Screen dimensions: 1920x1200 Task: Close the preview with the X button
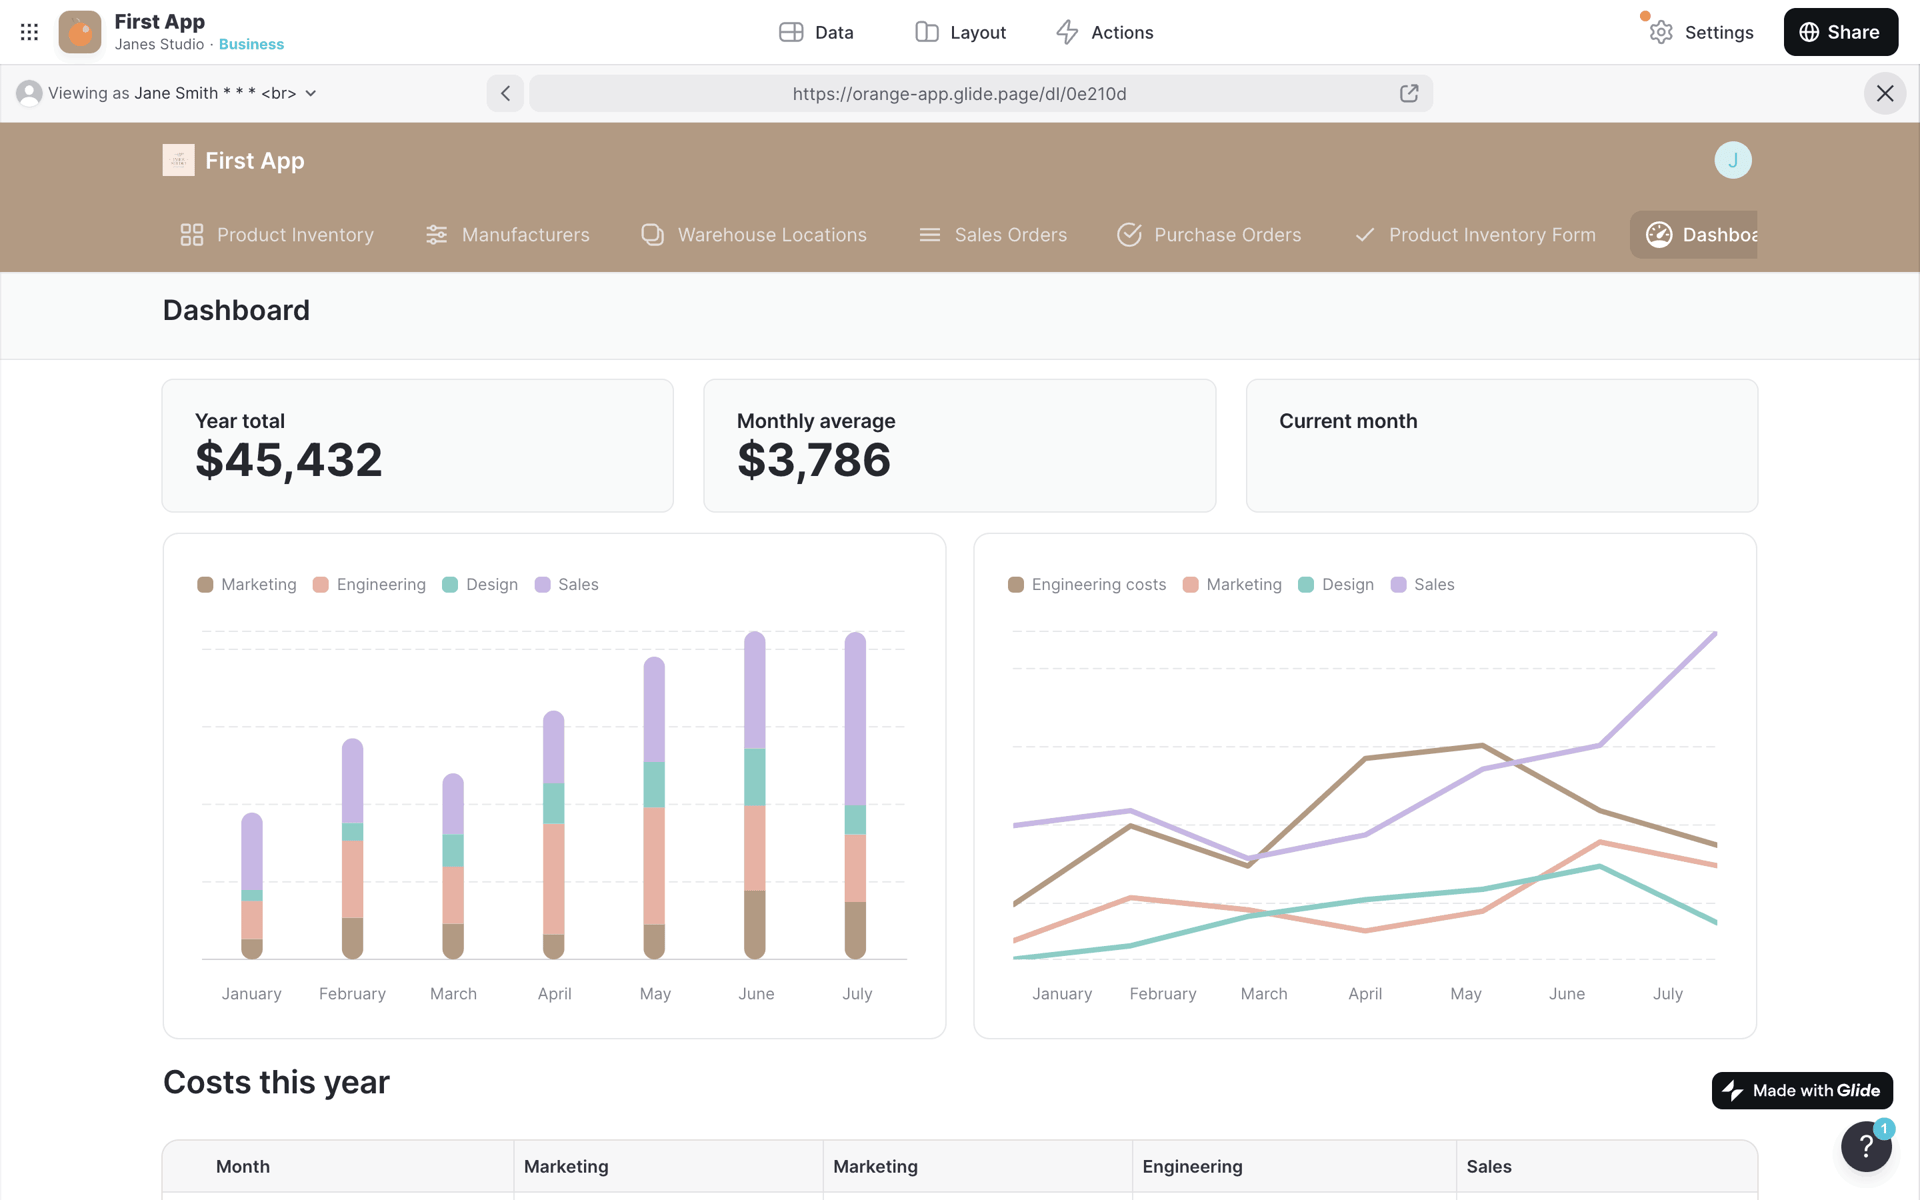(1885, 93)
